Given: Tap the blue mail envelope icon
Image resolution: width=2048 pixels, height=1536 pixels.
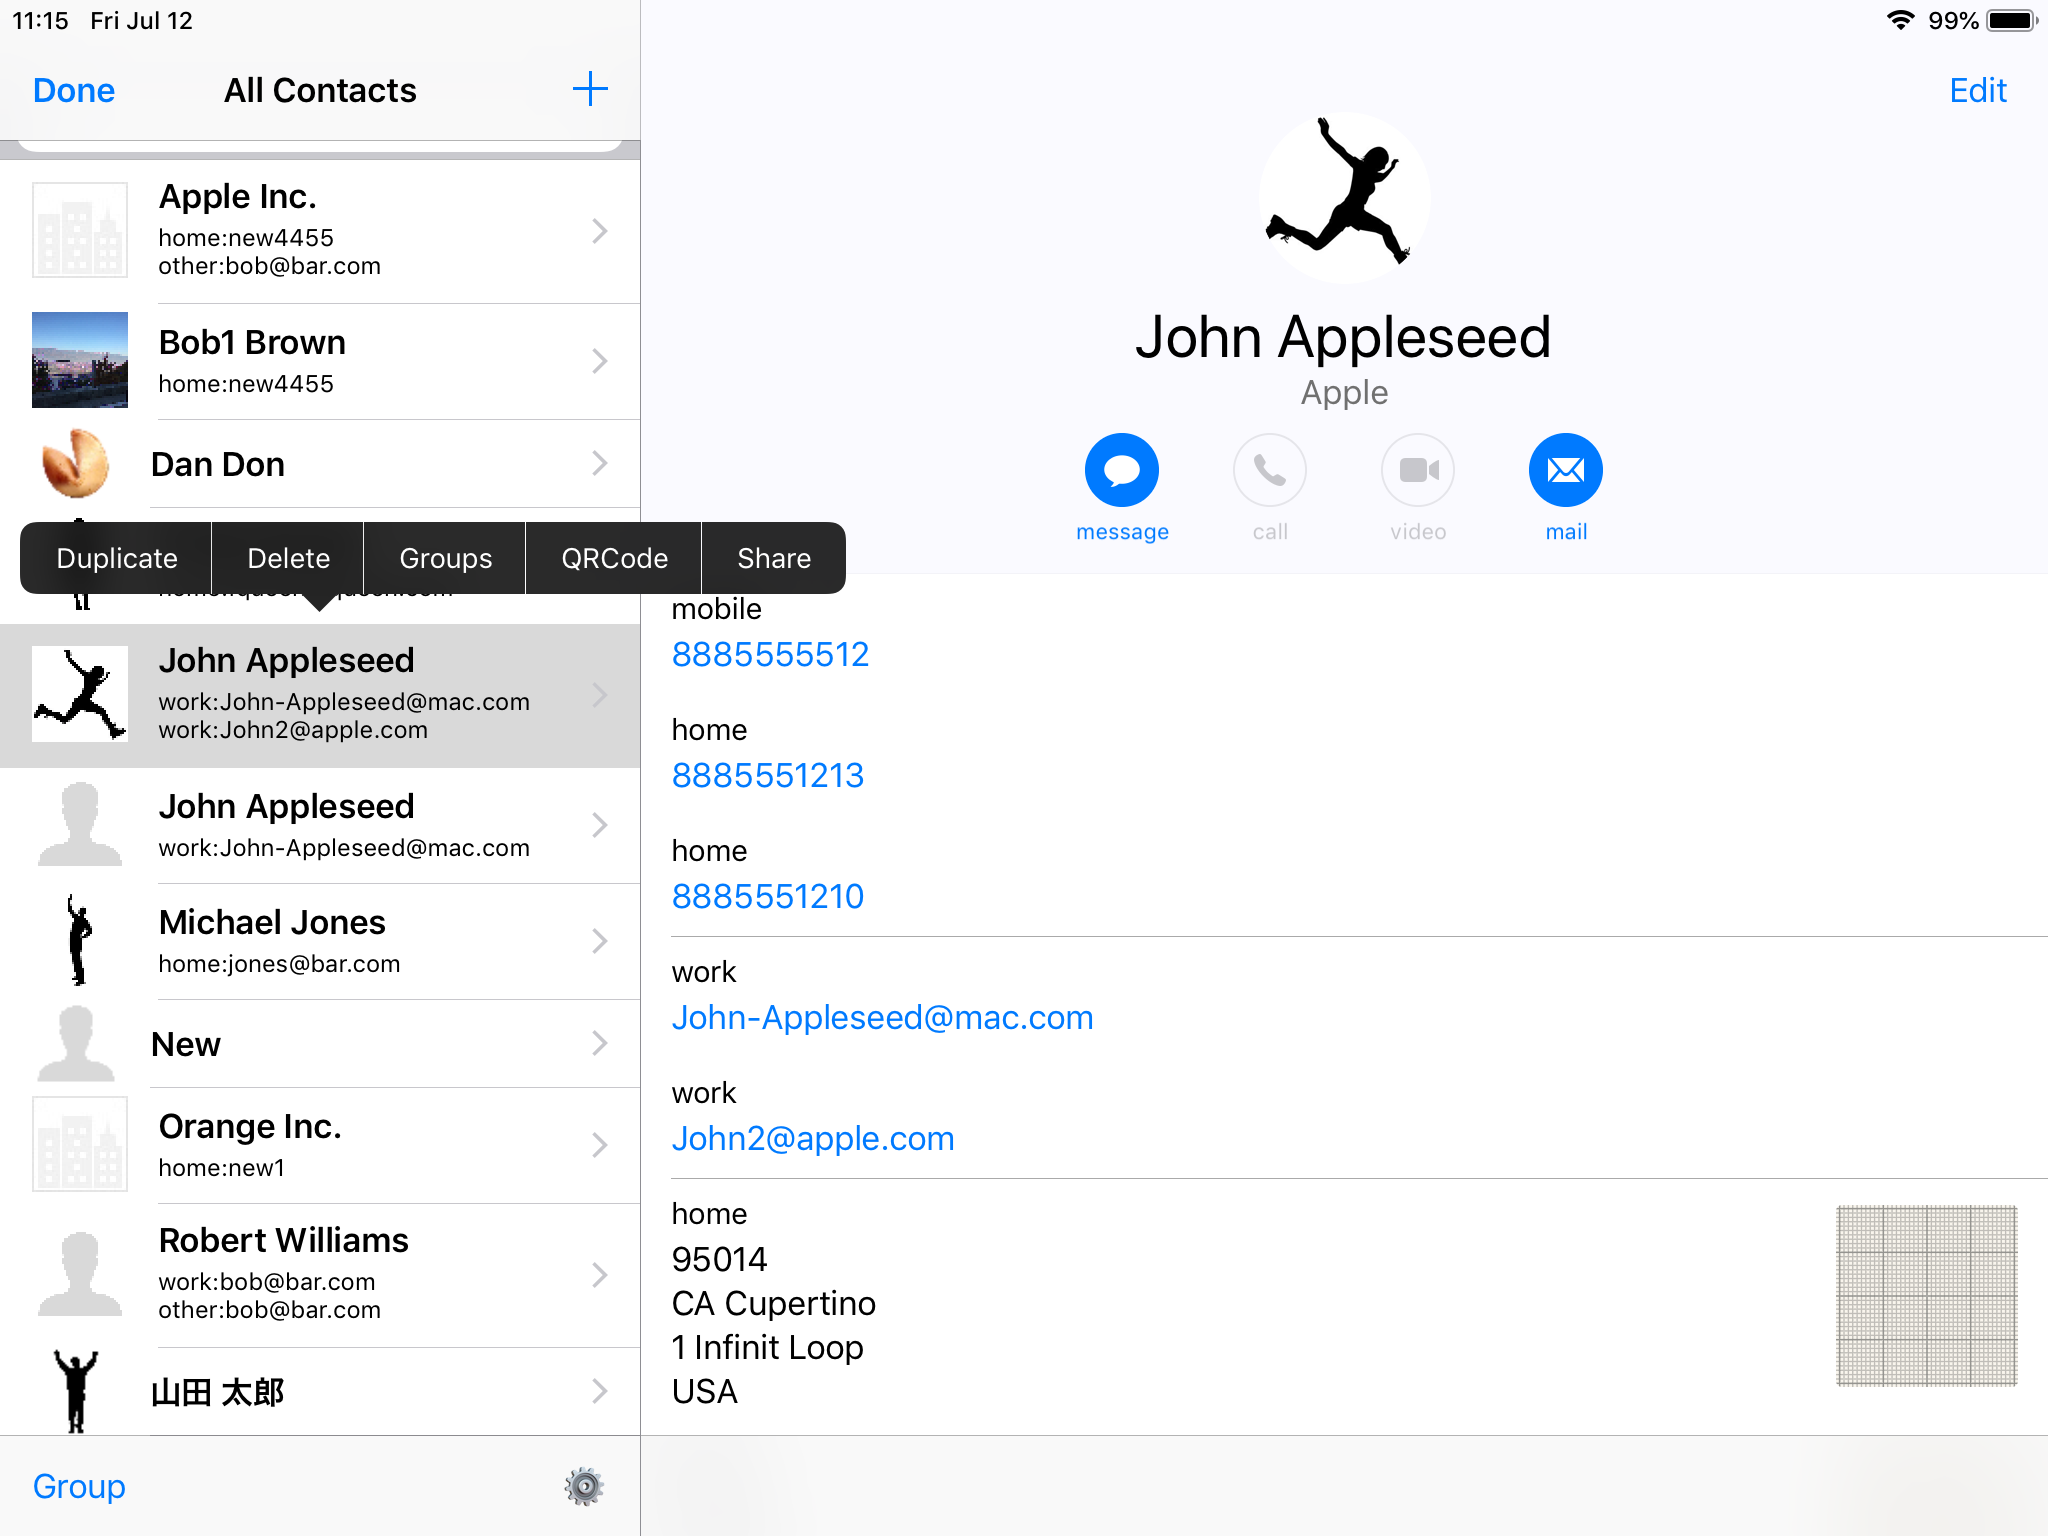Looking at the screenshot, I should coord(1566,470).
